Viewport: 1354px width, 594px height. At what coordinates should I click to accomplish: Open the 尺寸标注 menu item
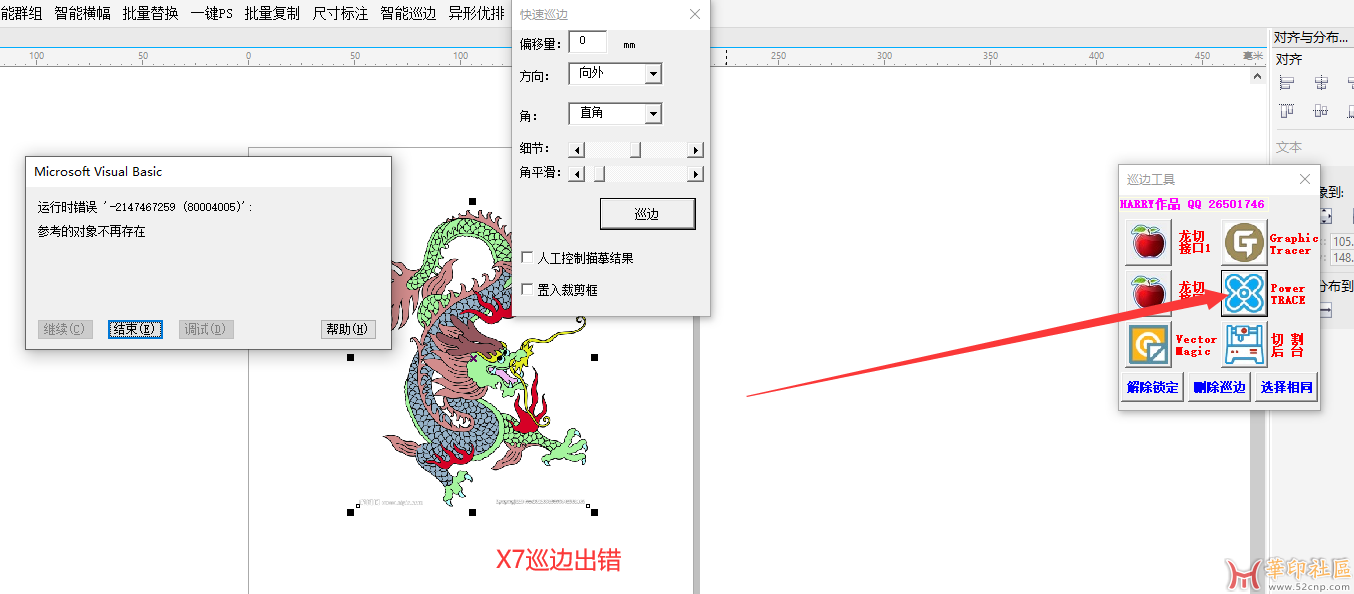tap(340, 13)
